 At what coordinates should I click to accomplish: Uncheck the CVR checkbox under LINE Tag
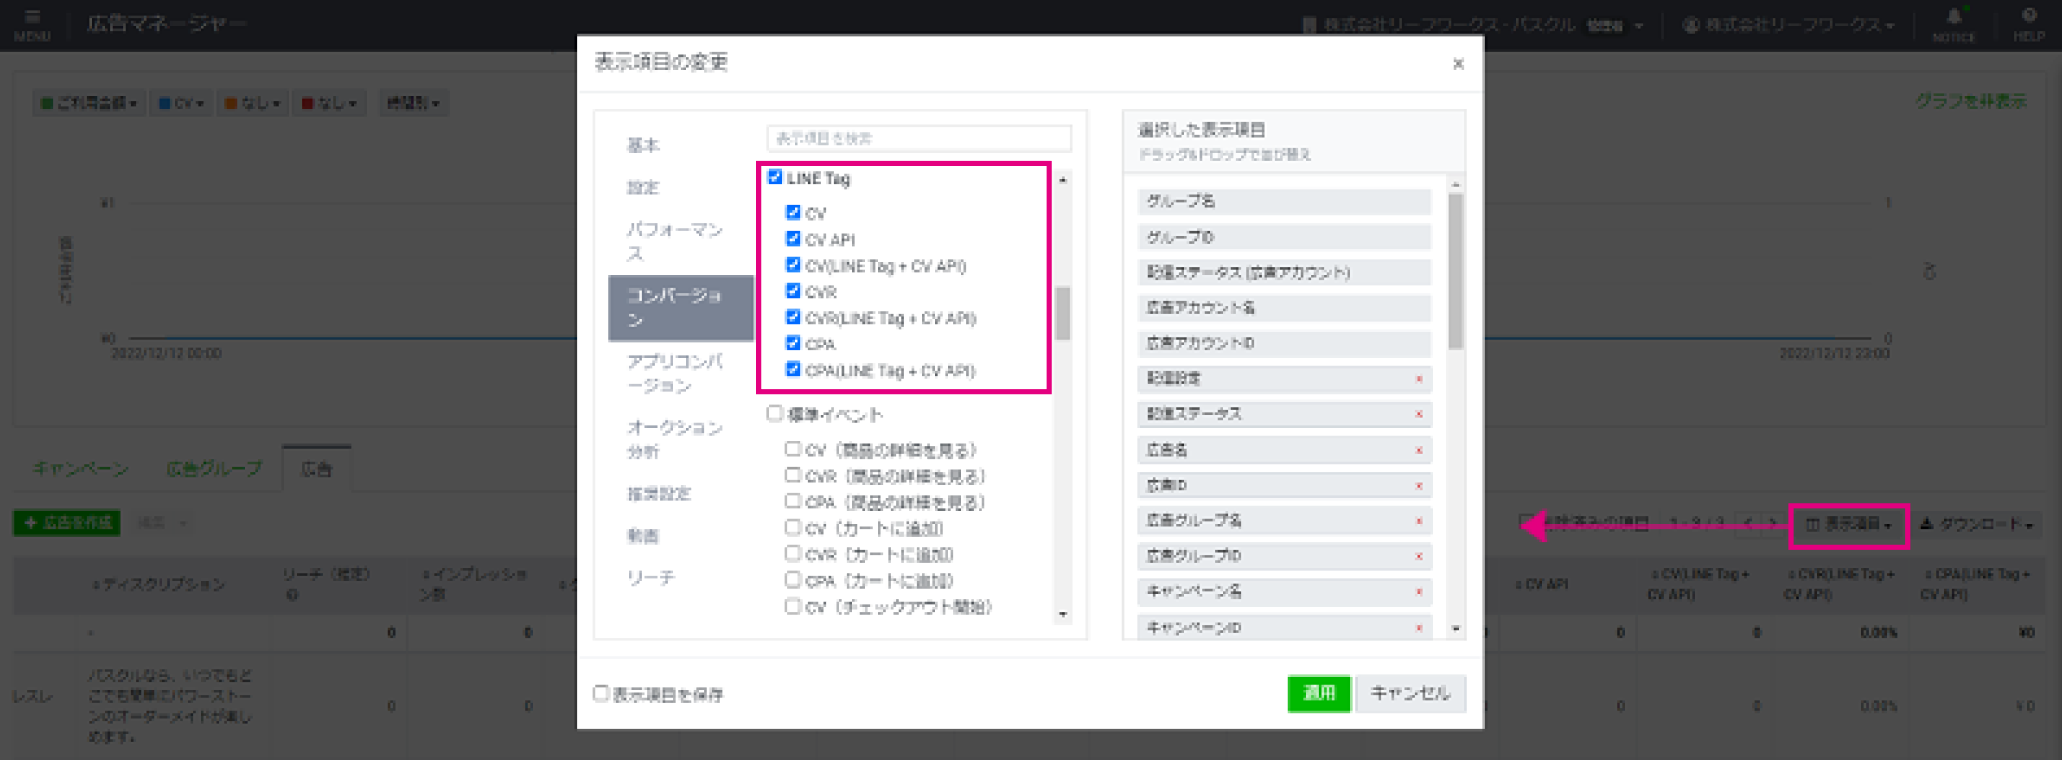793,290
